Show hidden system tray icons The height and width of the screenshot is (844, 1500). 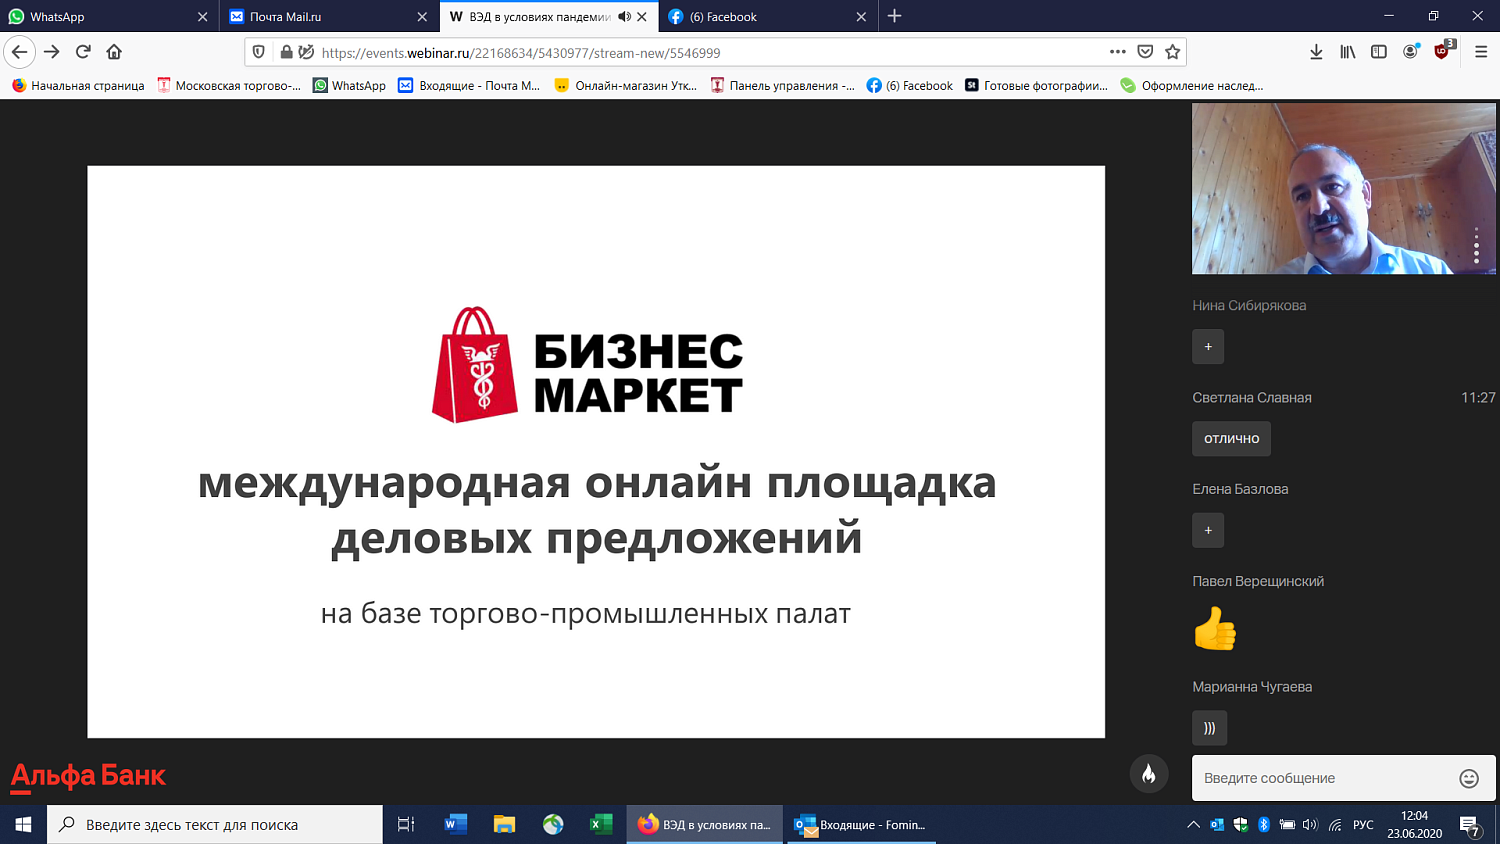[x=1193, y=825]
